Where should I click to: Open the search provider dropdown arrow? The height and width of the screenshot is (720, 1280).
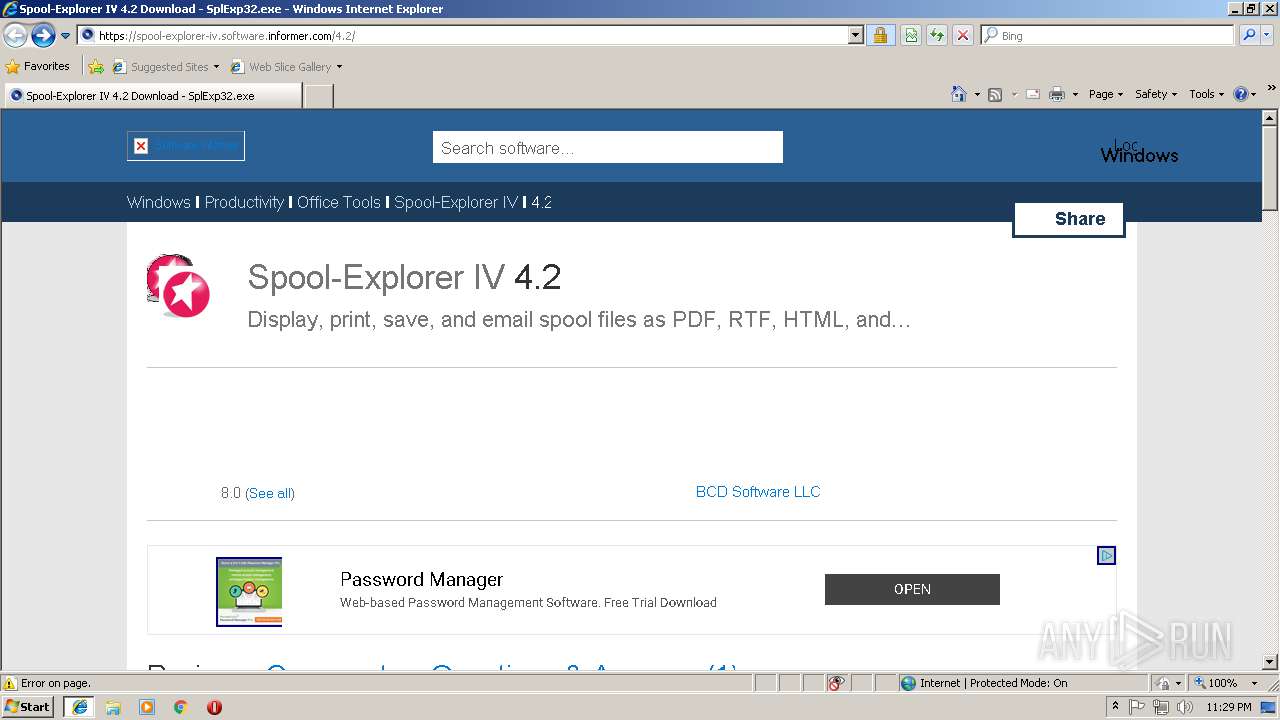[x=1268, y=35]
